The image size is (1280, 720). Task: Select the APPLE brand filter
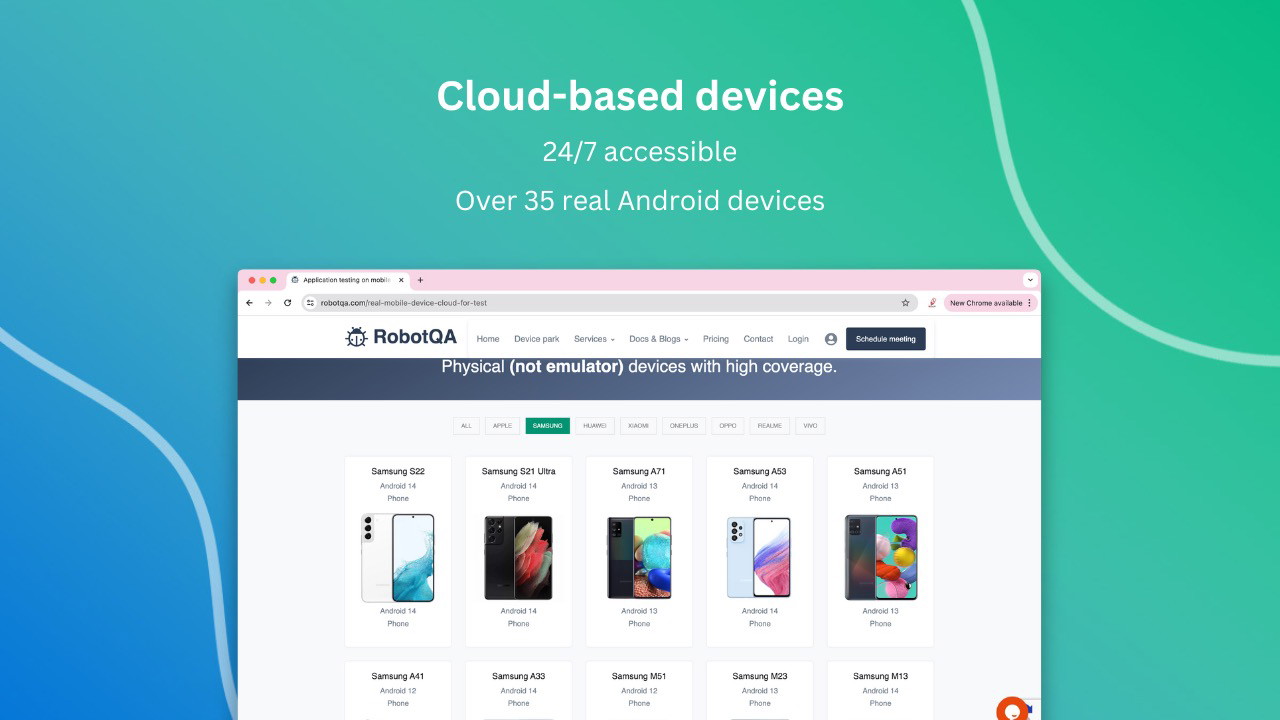502,426
